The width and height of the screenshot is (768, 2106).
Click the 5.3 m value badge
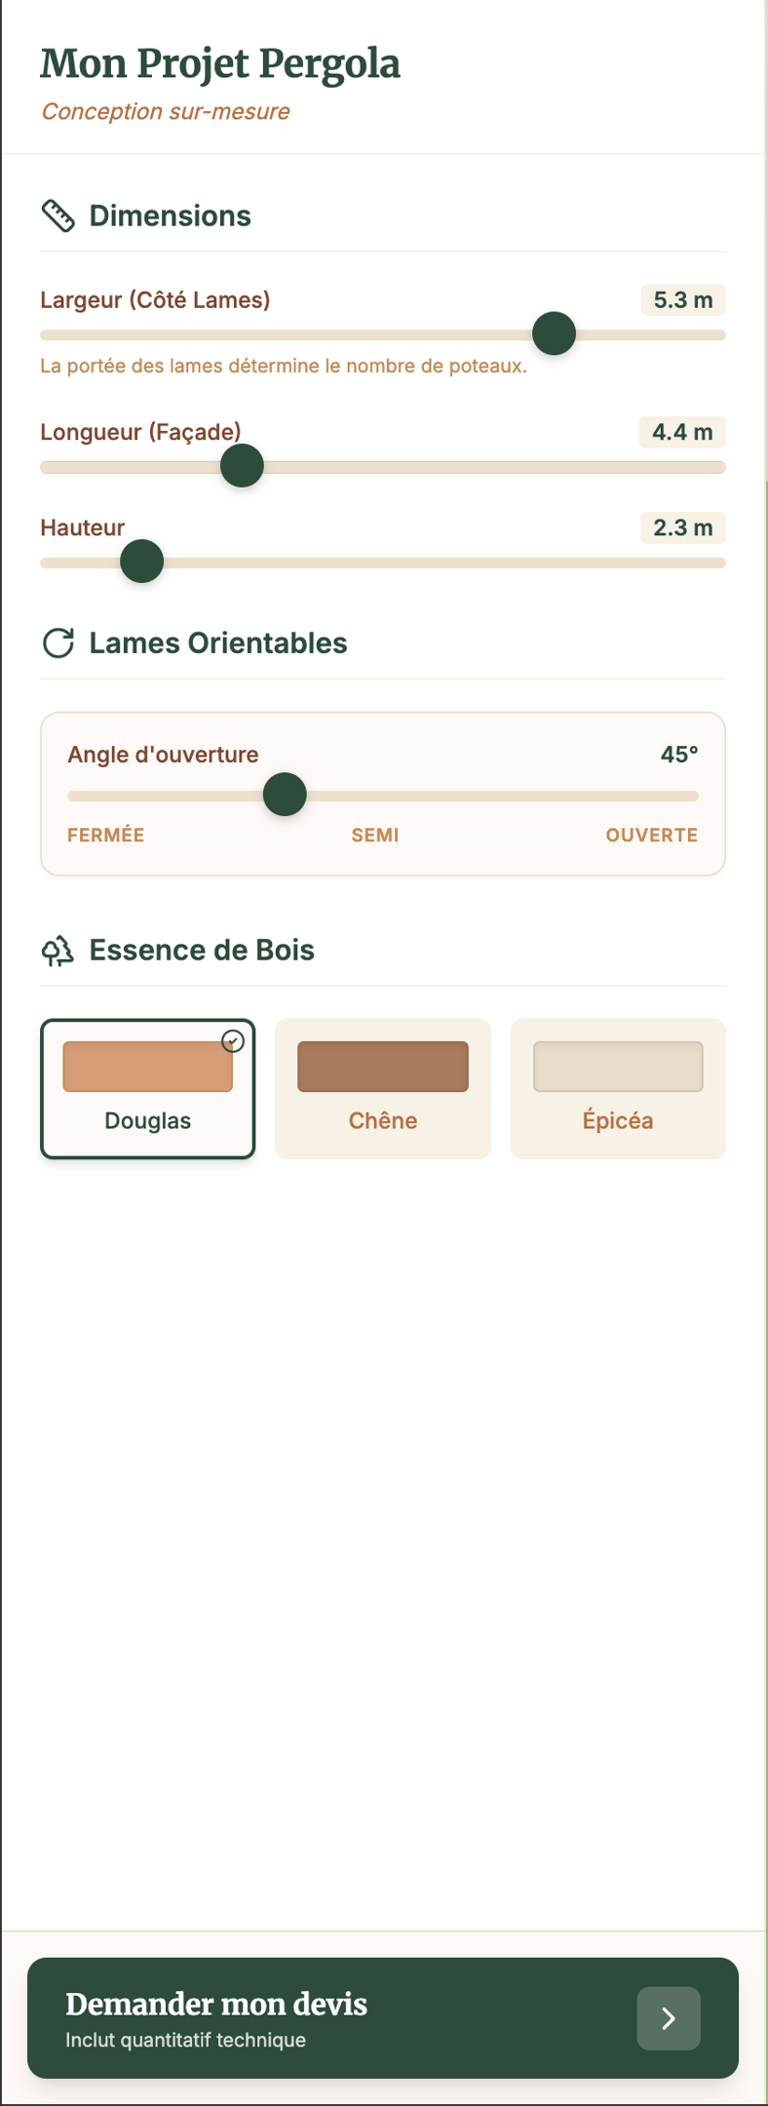coord(682,300)
